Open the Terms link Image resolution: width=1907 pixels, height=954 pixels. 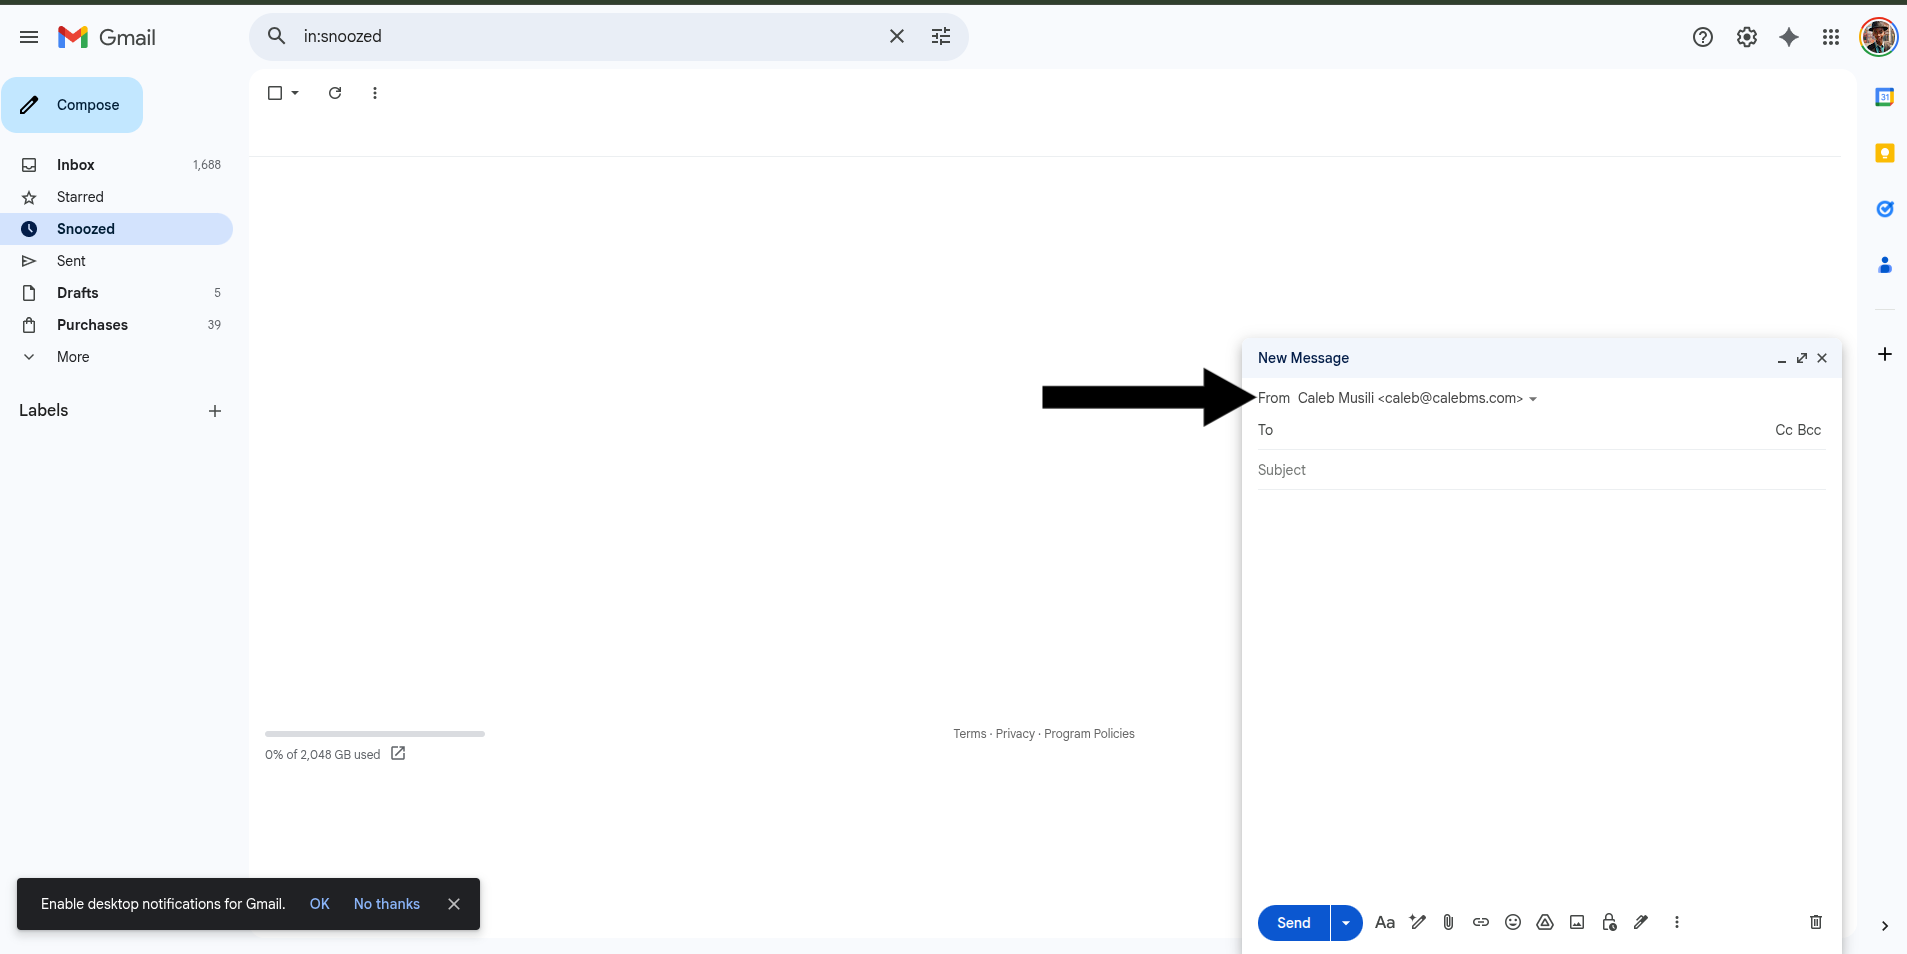point(970,734)
